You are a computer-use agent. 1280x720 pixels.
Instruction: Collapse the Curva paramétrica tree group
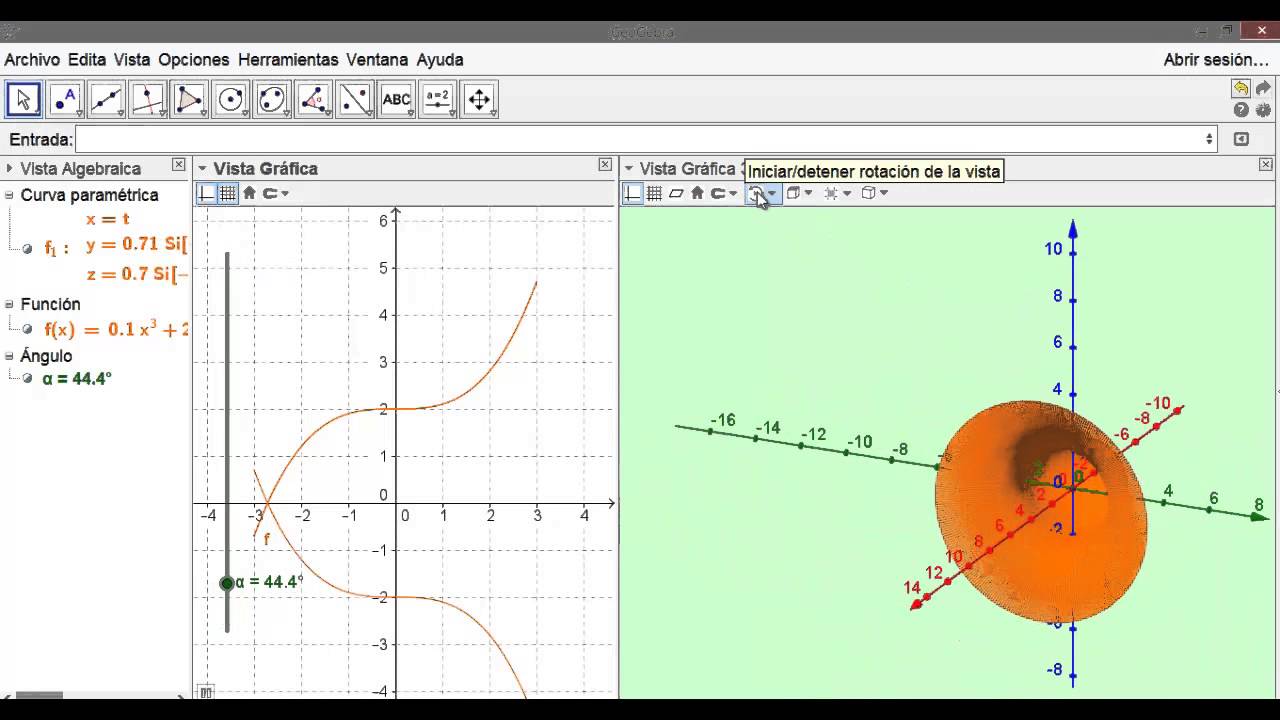click(9, 195)
